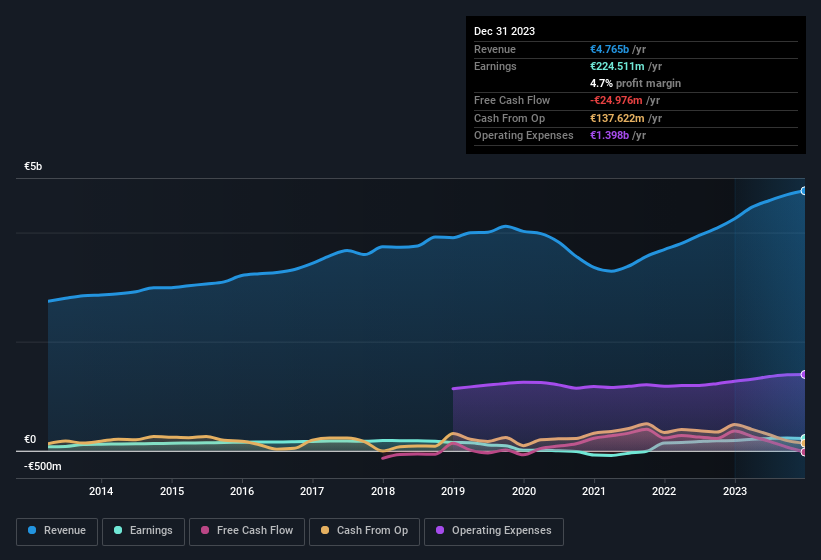Screen dimensions: 821x560
Task: Click the Revenue value €4.765b in tooltip
Action: pos(611,49)
